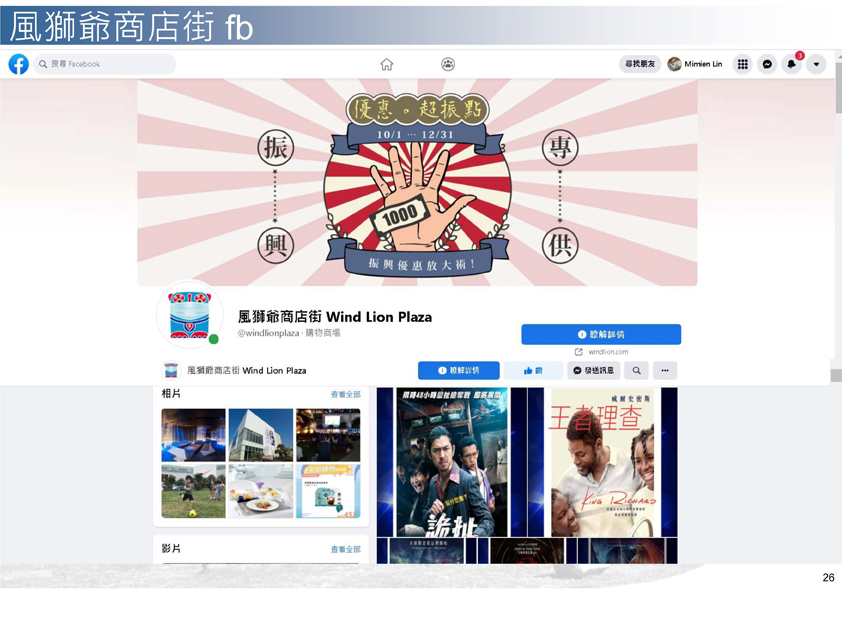Open the three-dots more options menu

[x=664, y=371]
